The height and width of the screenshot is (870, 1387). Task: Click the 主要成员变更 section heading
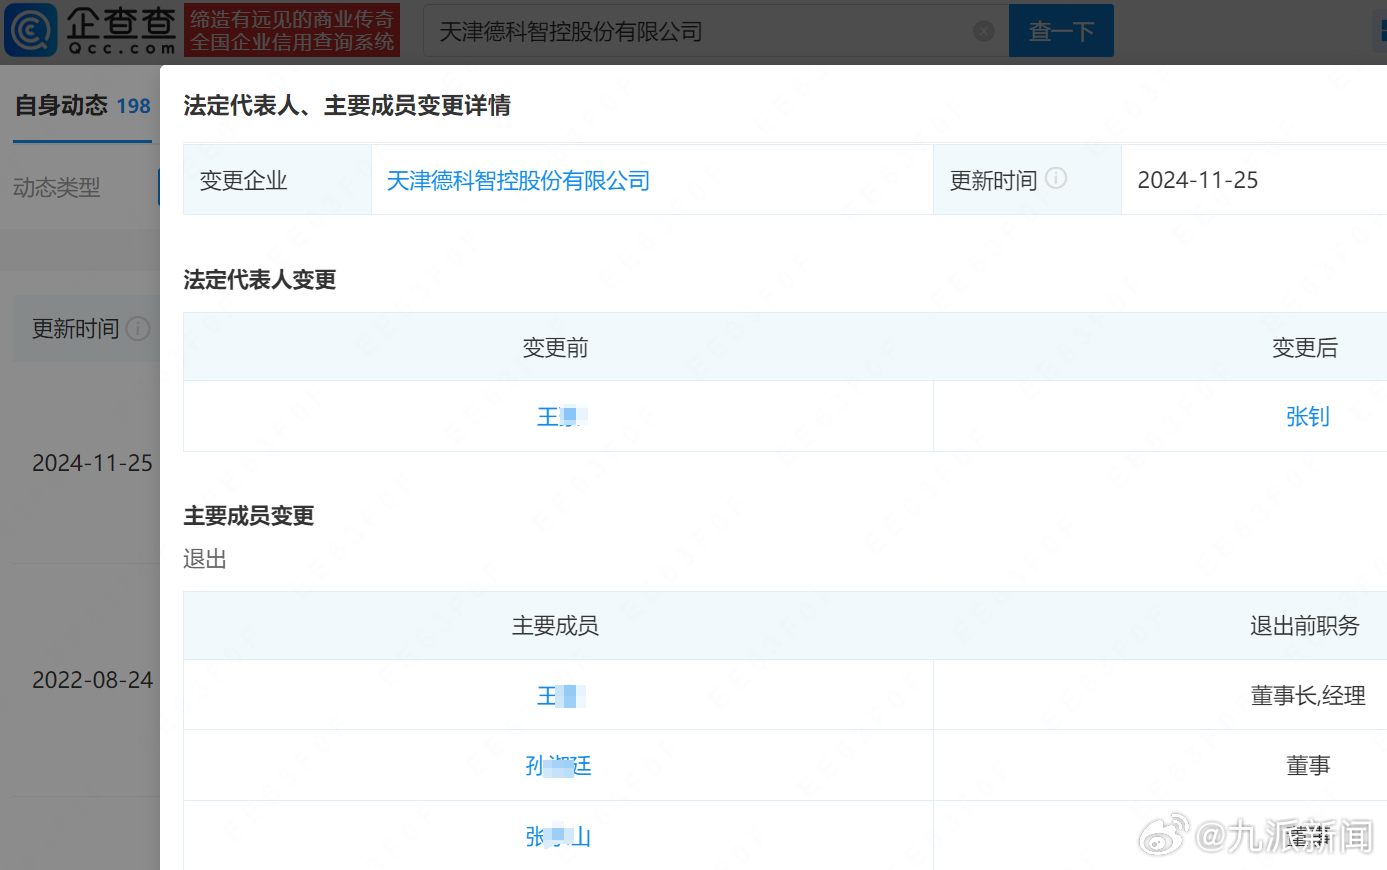(249, 516)
